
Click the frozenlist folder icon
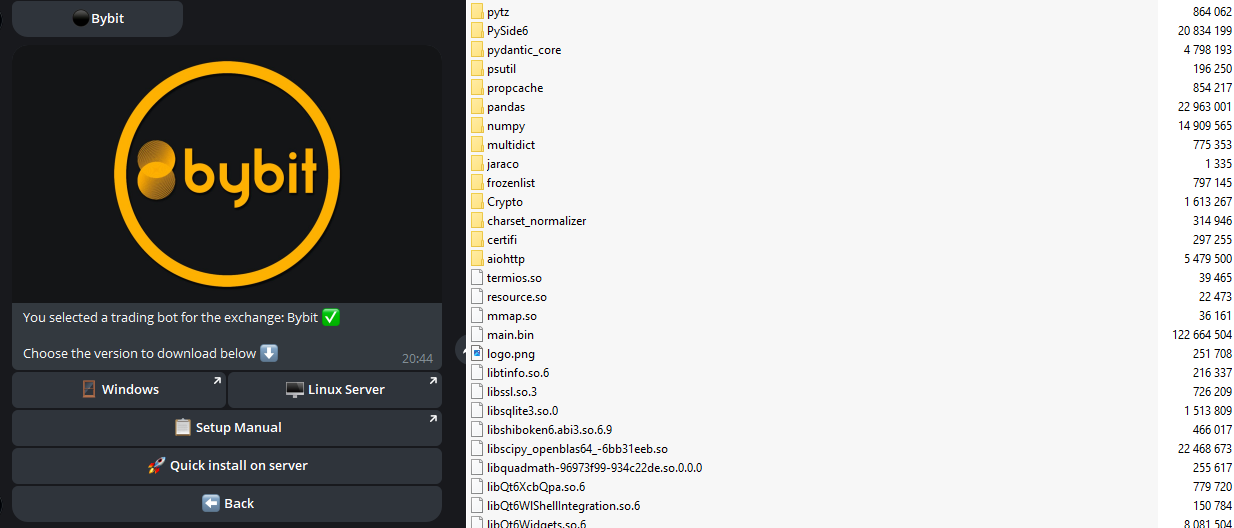tap(477, 183)
